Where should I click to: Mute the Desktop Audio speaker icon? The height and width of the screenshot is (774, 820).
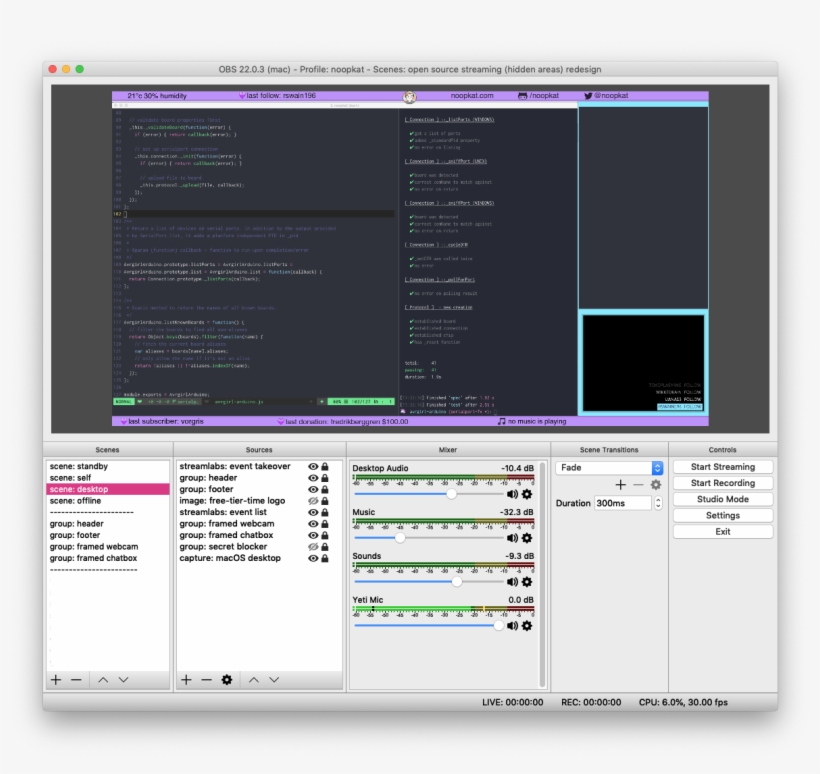pos(513,493)
